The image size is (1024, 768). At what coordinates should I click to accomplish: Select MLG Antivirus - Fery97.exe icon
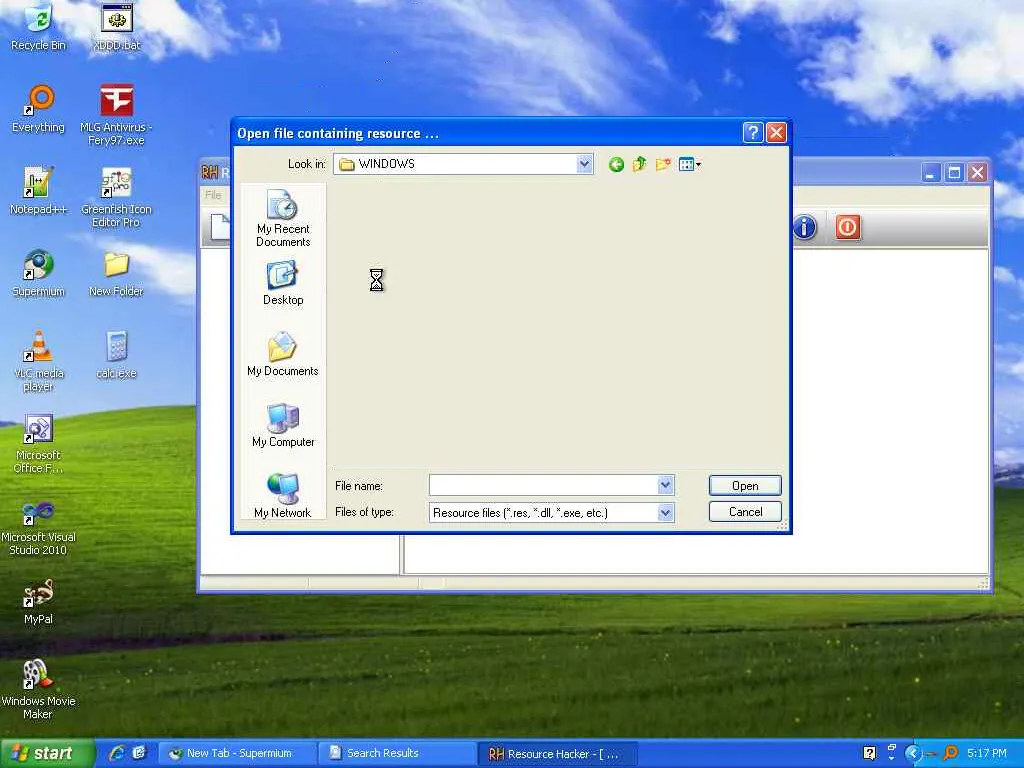tap(116, 115)
